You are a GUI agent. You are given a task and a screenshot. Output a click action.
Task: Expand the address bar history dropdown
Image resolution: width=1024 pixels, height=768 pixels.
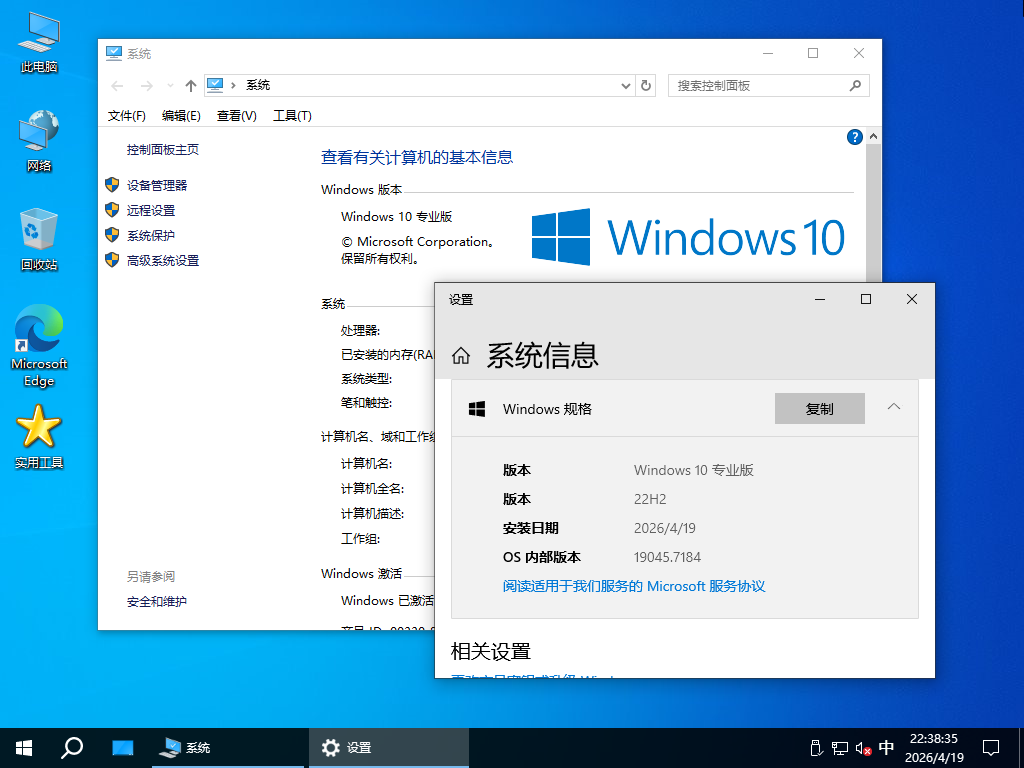pos(625,86)
